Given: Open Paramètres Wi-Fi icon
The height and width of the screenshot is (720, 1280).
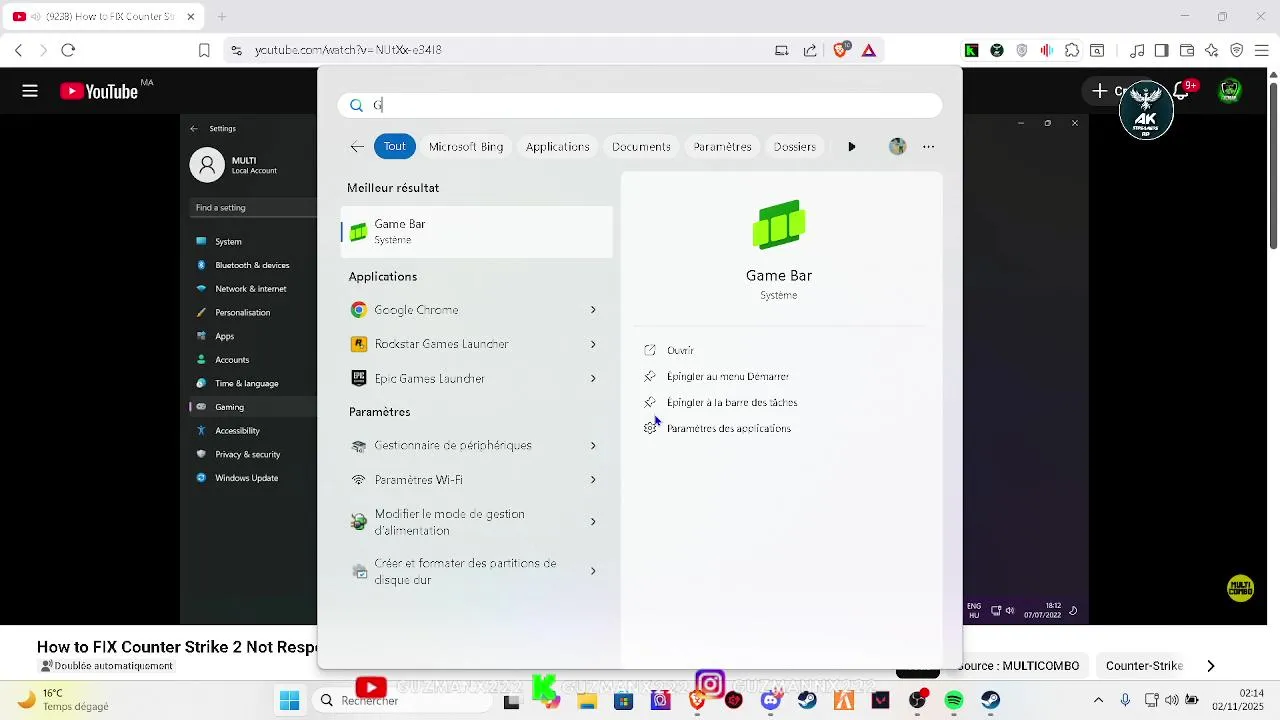Looking at the screenshot, I should tap(358, 480).
